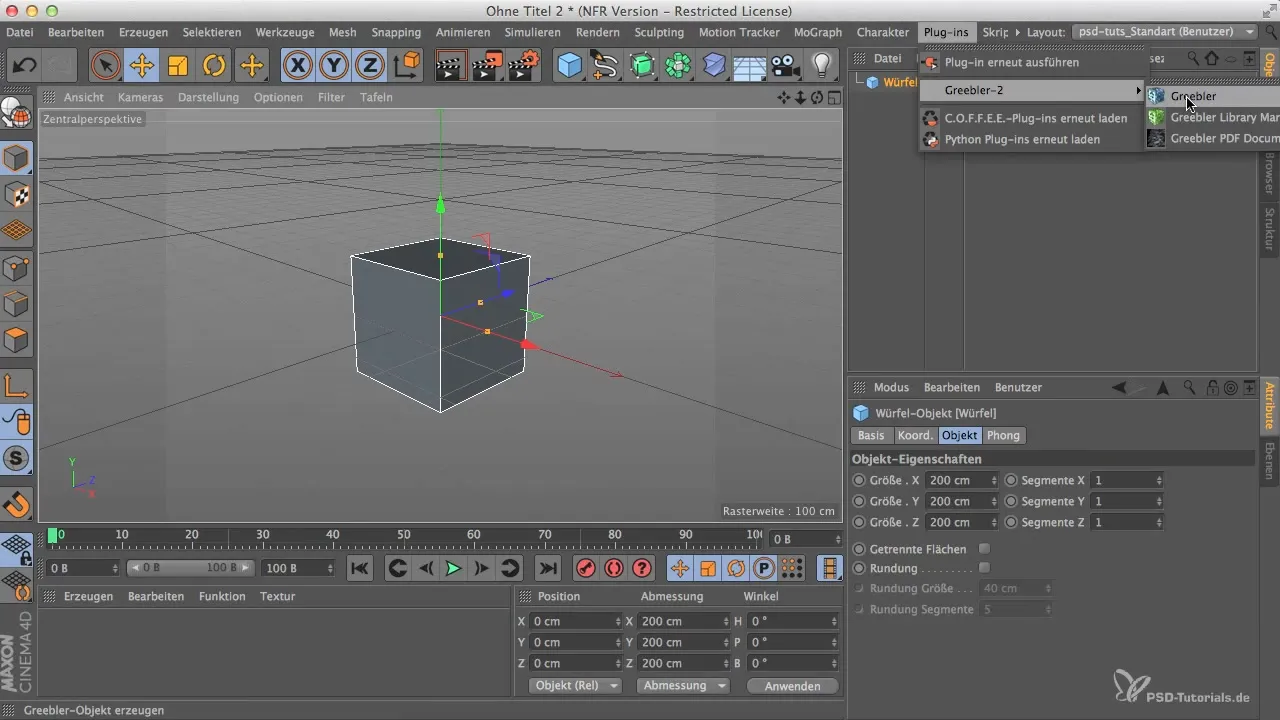Select Texture mode checkerboard cube icon
This screenshot has height=720, width=1280.
click(x=16, y=195)
